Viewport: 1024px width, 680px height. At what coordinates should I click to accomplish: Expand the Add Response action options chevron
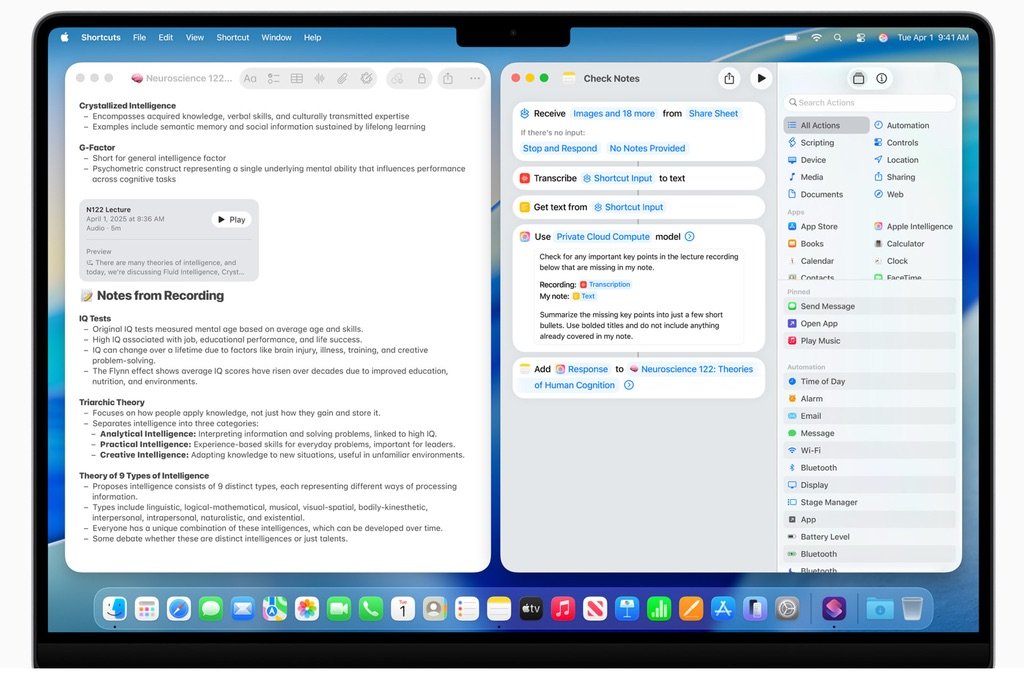tap(629, 385)
